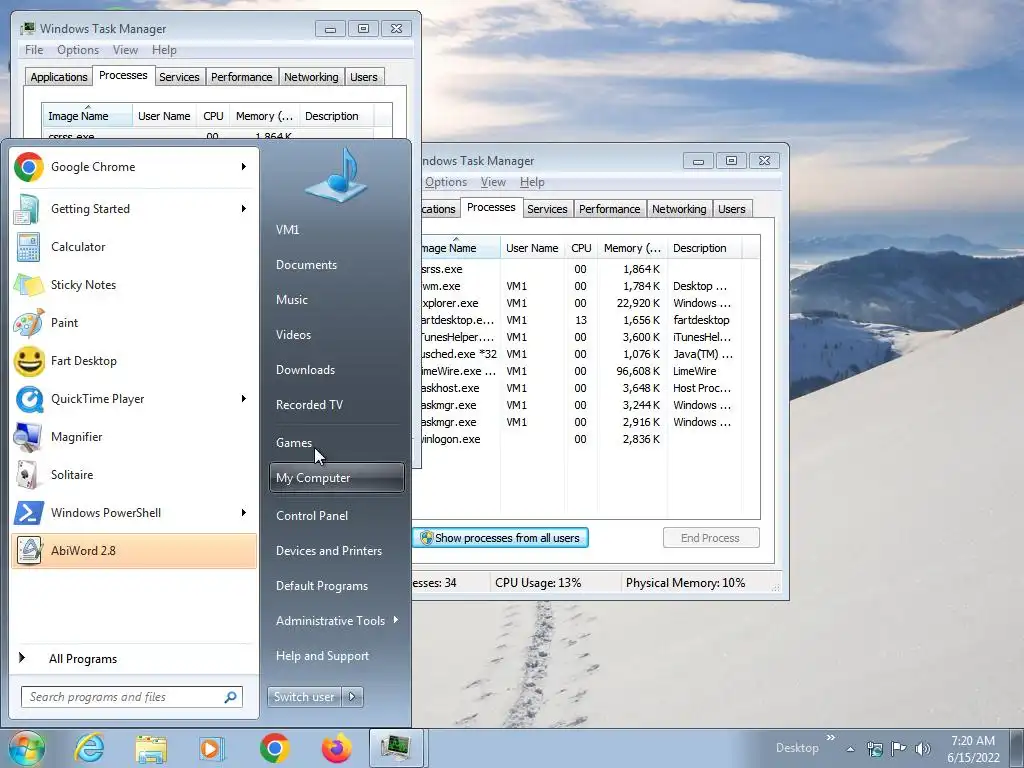Open Chrome from the taskbar
The height and width of the screenshot is (768, 1024).
274,748
